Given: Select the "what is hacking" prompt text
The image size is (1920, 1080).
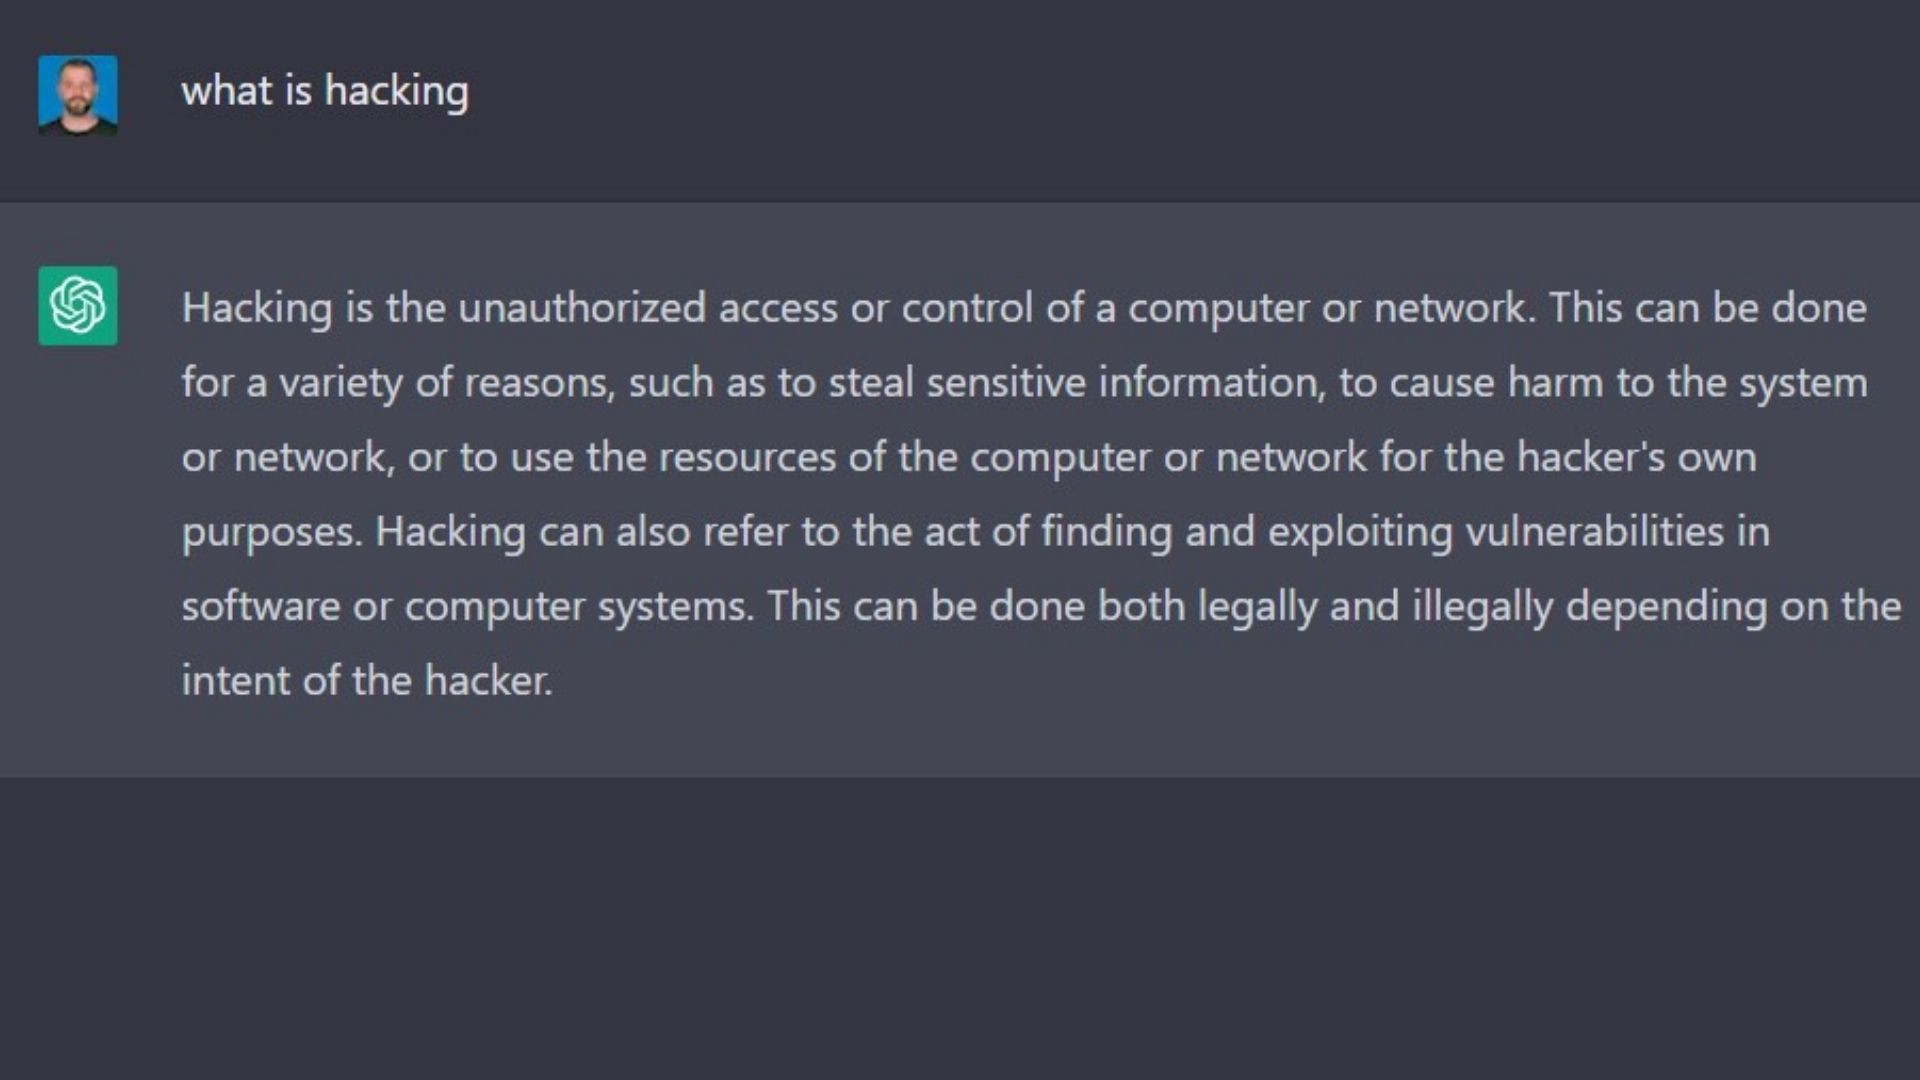Looking at the screenshot, I should [x=325, y=92].
